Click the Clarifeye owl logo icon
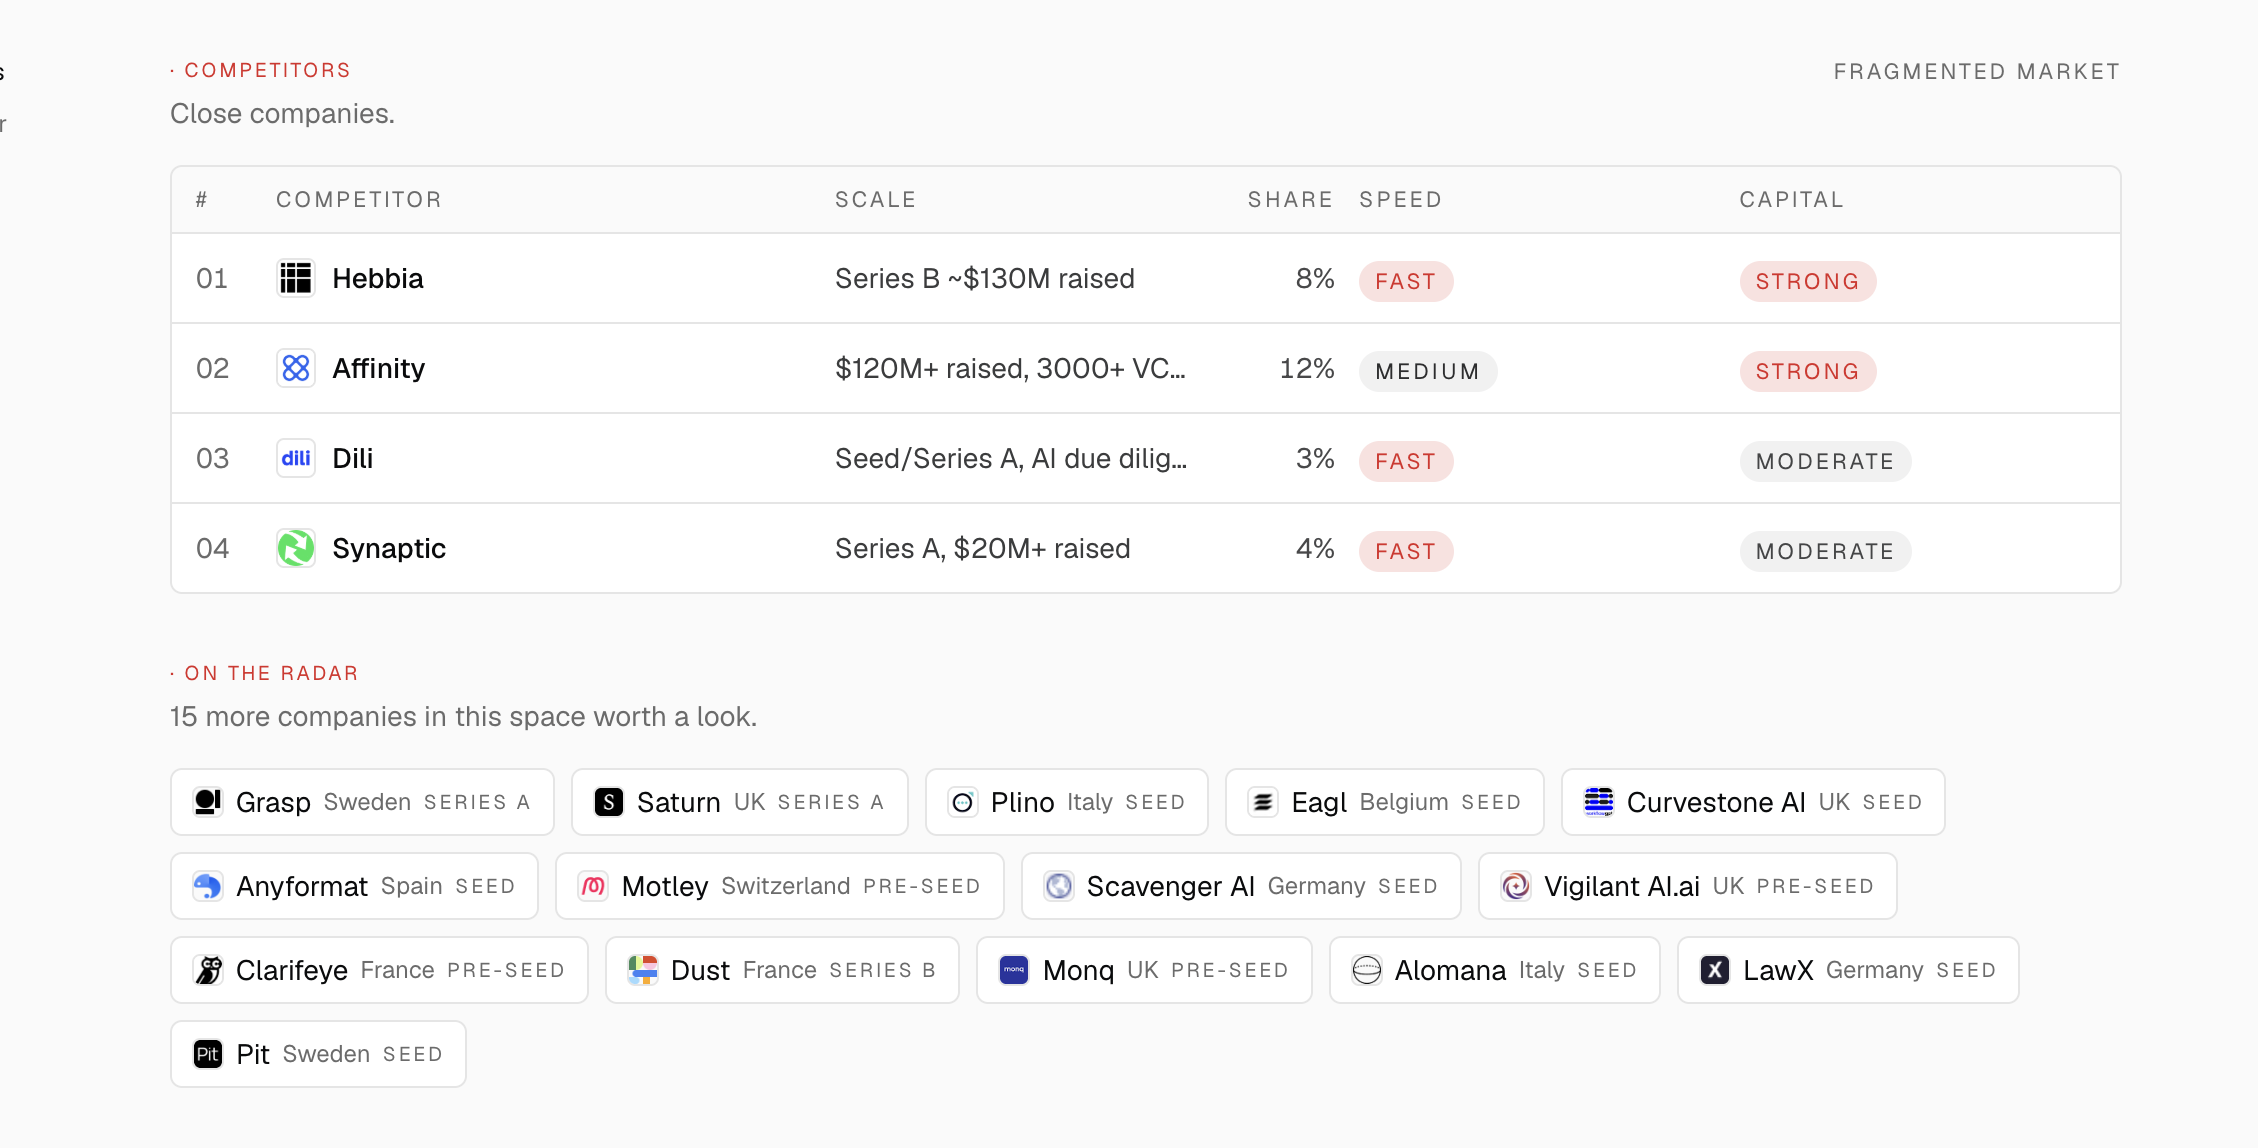 208,970
